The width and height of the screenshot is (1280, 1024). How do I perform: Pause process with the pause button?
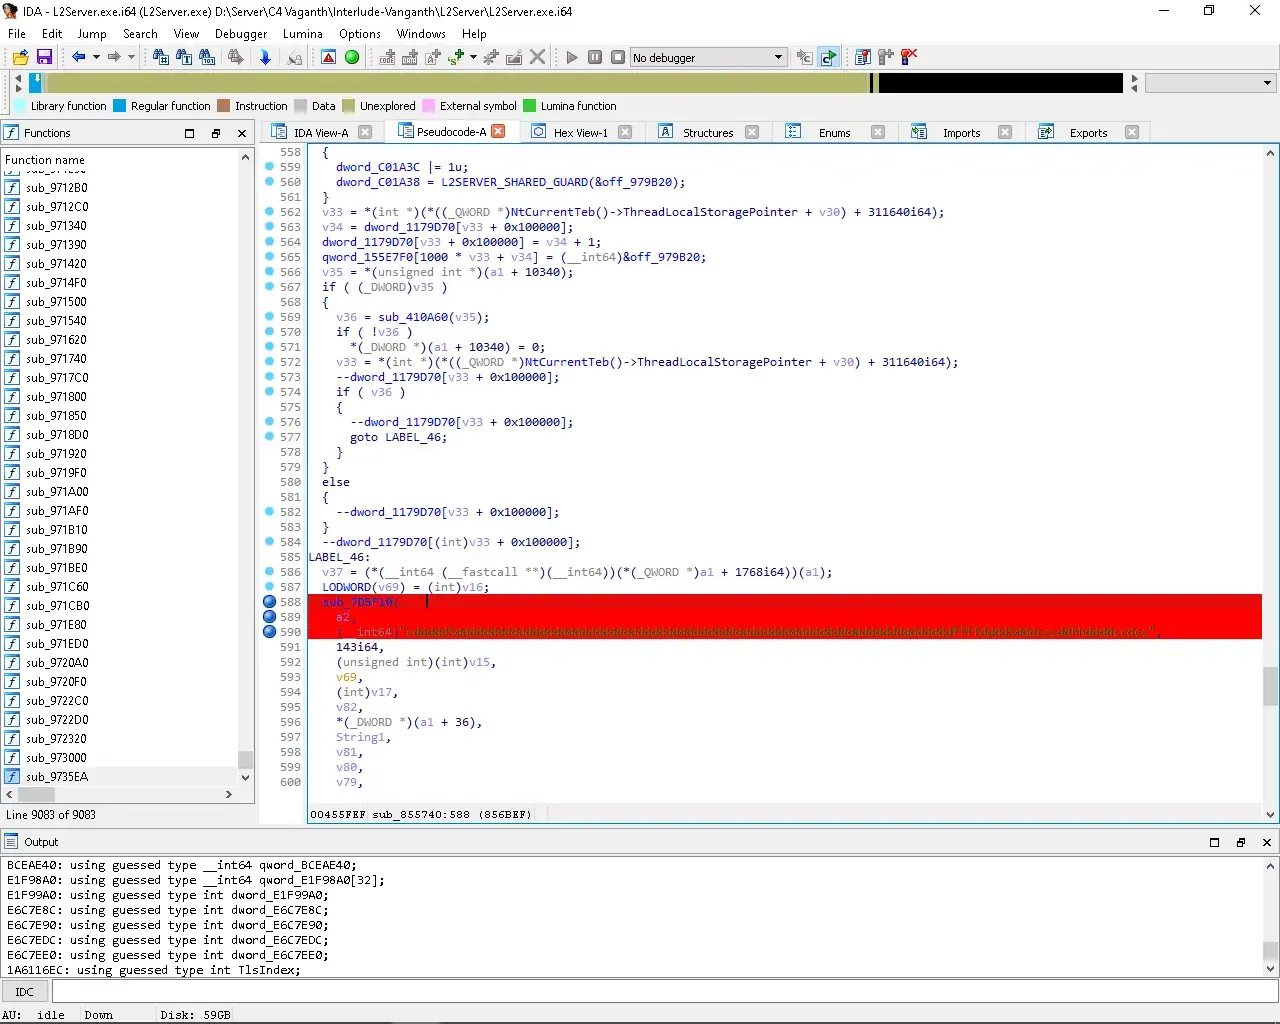[595, 57]
